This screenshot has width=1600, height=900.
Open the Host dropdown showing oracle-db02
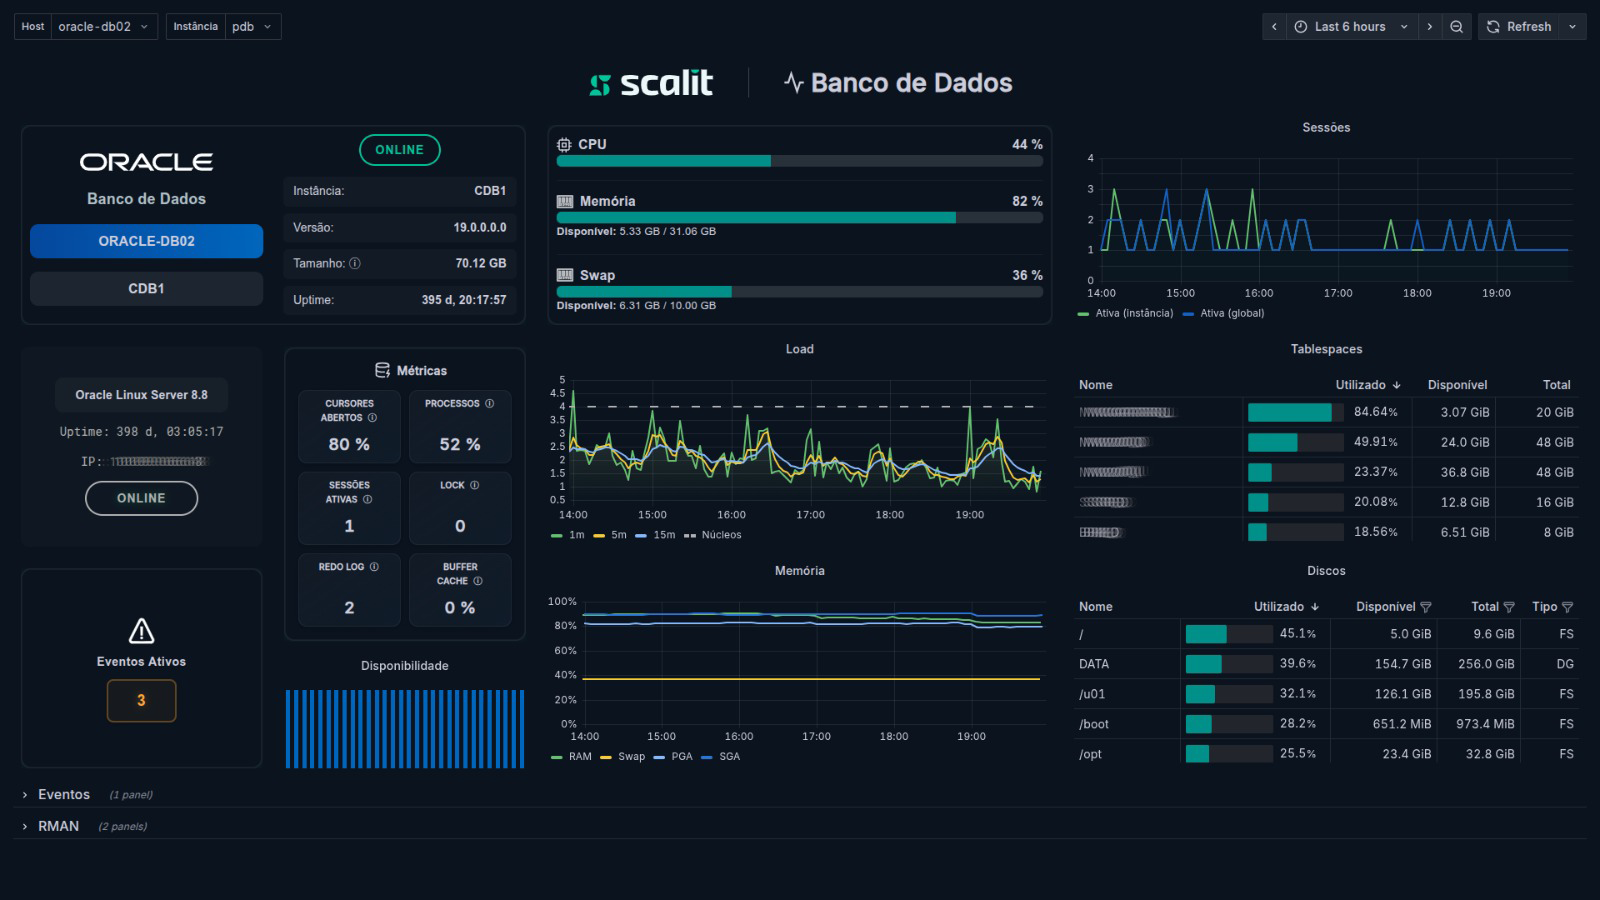(103, 27)
